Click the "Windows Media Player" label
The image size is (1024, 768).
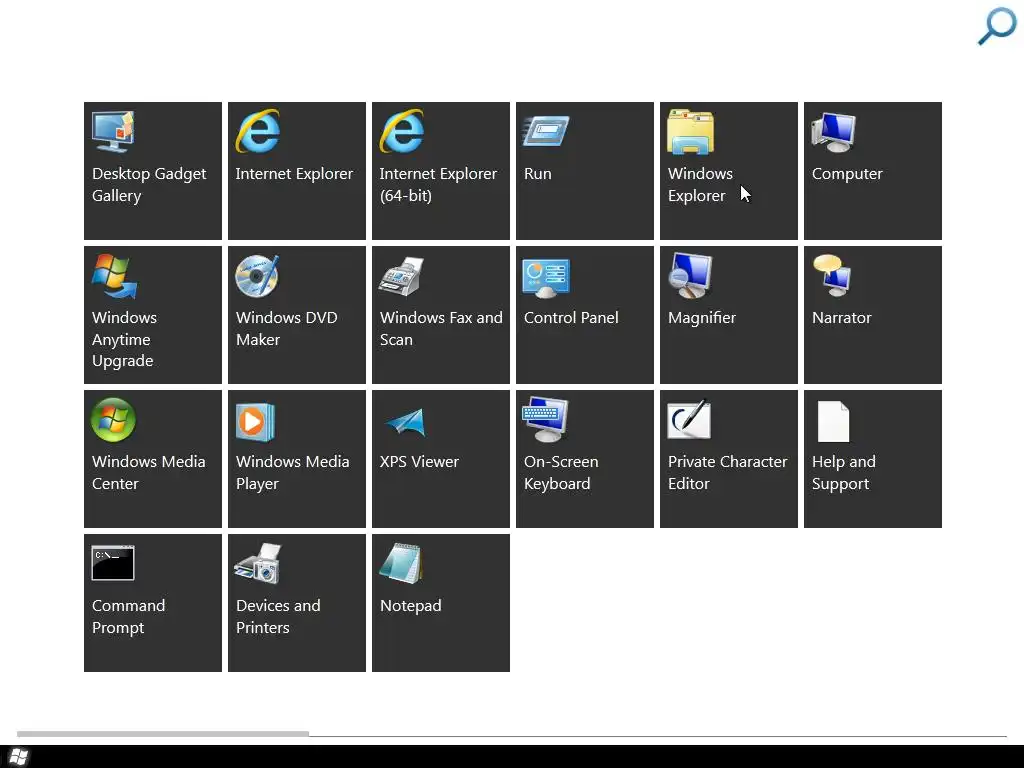(293, 473)
